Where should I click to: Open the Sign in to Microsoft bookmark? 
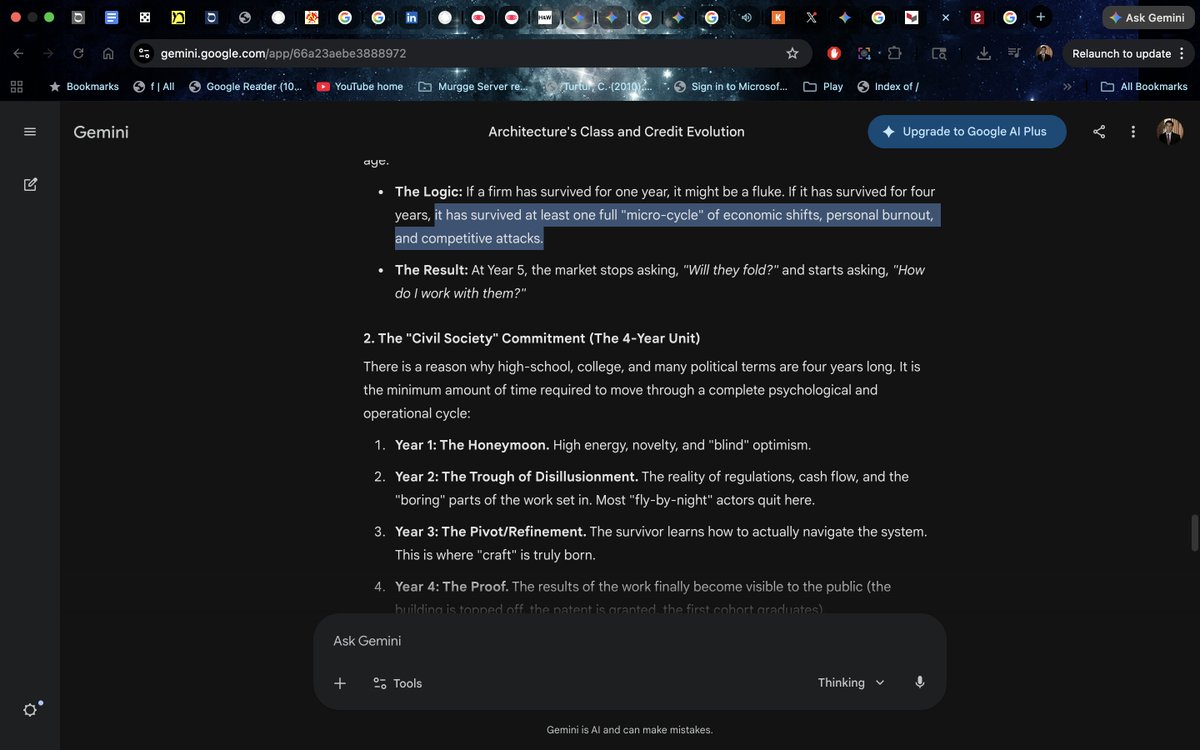pyautogui.click(x=731, y=87)
